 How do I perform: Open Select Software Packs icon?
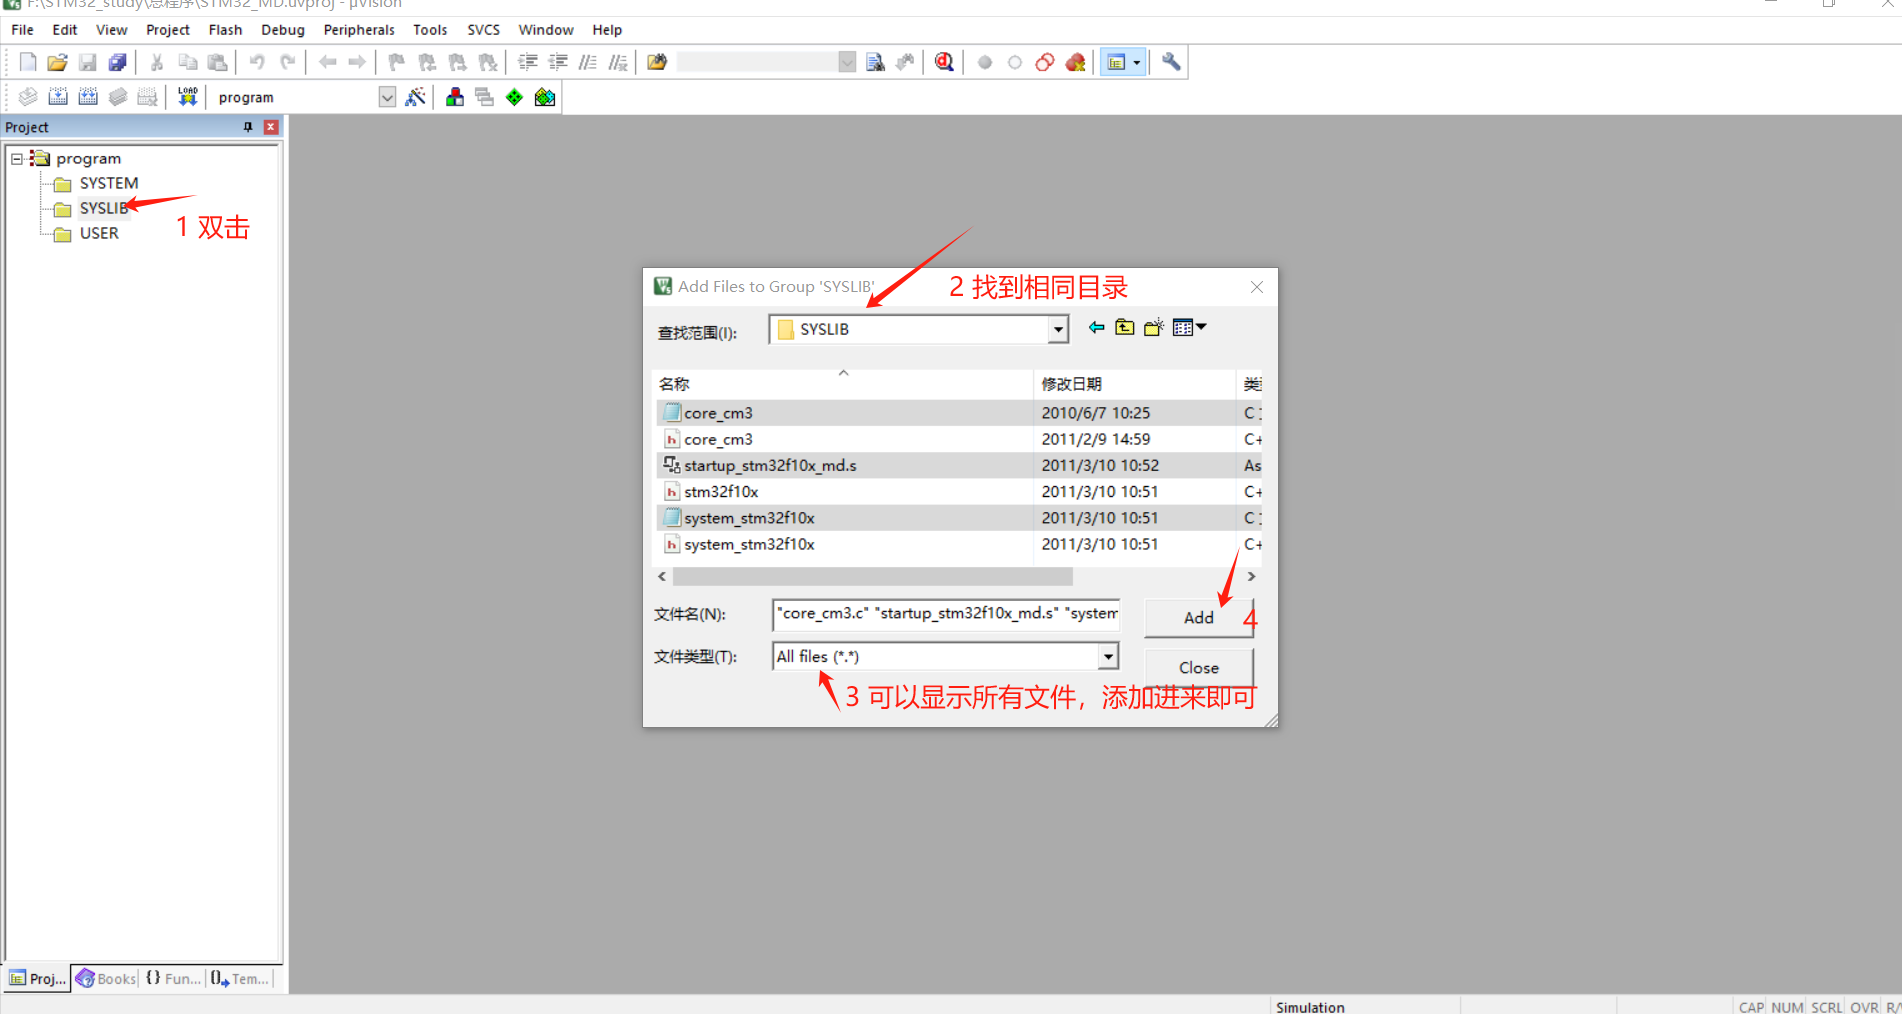[545, 97]
